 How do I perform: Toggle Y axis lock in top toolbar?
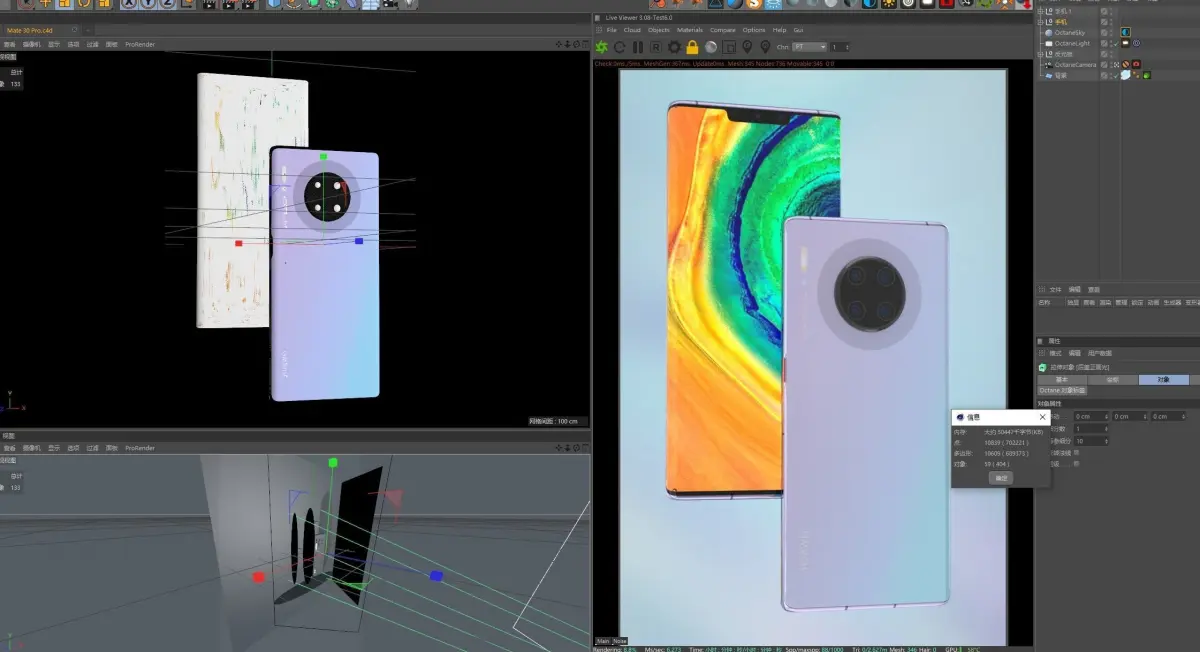(x=148, y=3)
